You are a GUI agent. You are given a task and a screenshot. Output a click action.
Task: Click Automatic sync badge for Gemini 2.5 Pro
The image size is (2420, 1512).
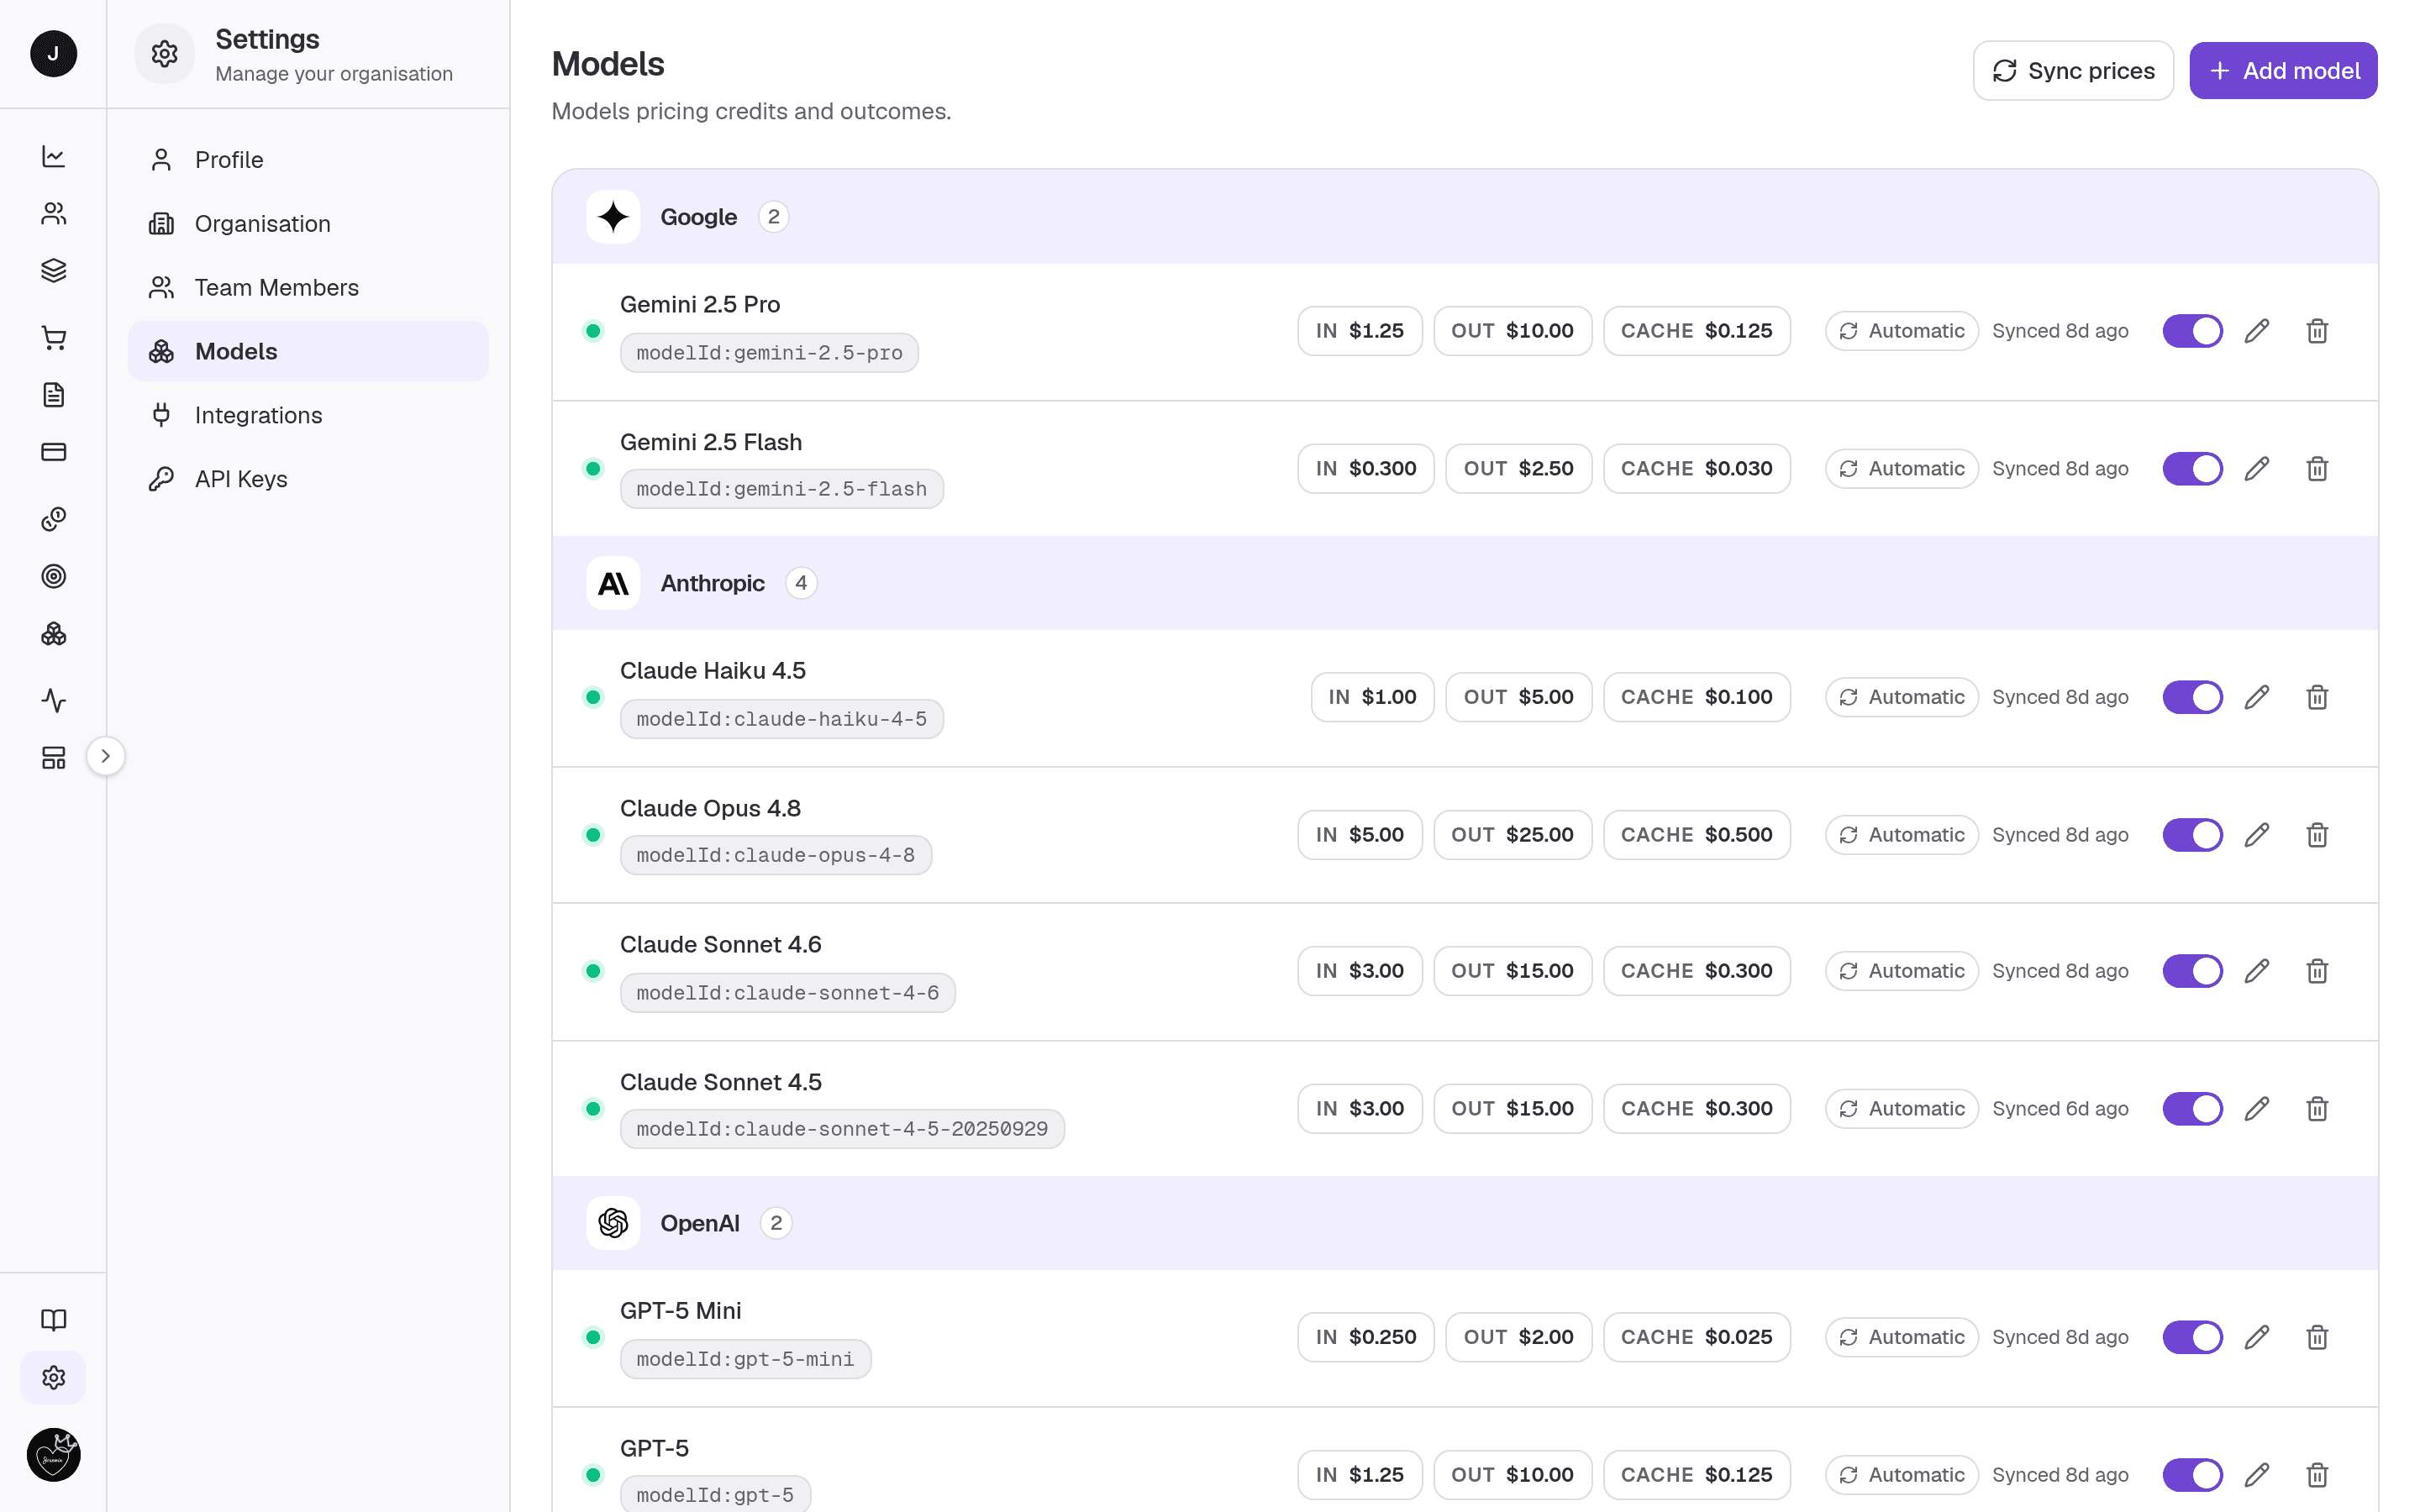tap(1901, 331)
